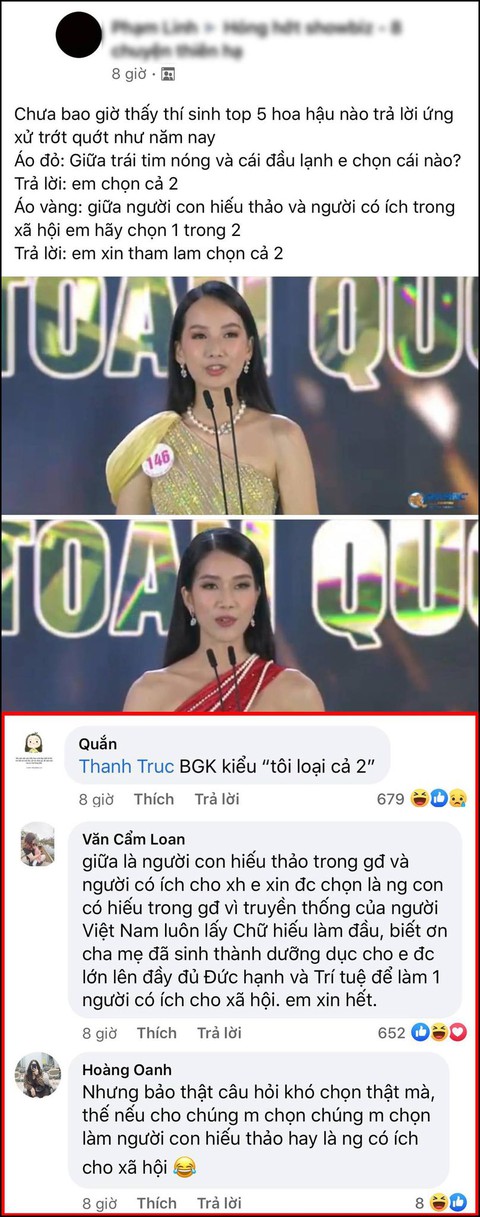This screenshot has width=480, height=1217.
Task: Open commenter name Văn Cẩm Loan
Action: point(134,837)
